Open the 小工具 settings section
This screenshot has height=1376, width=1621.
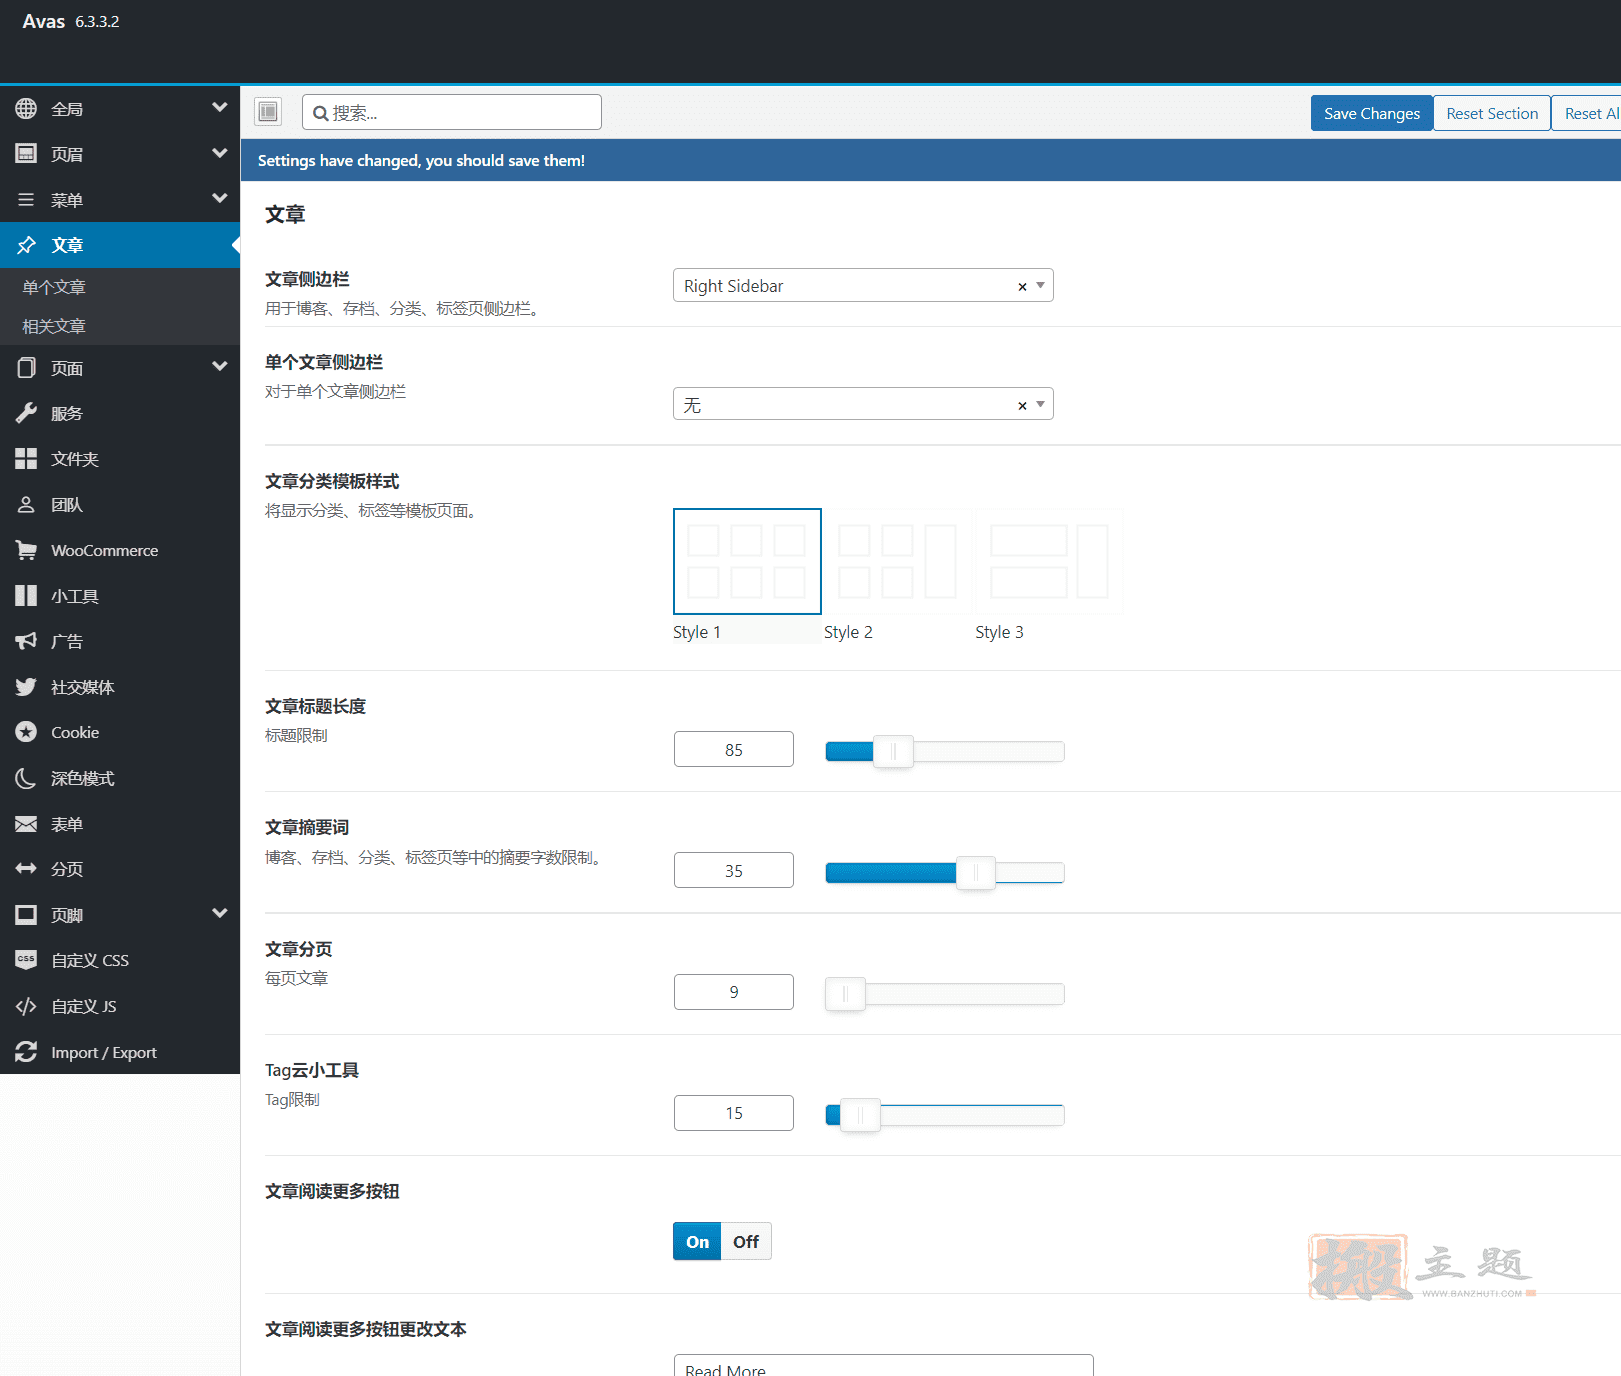tap(120, 596)
